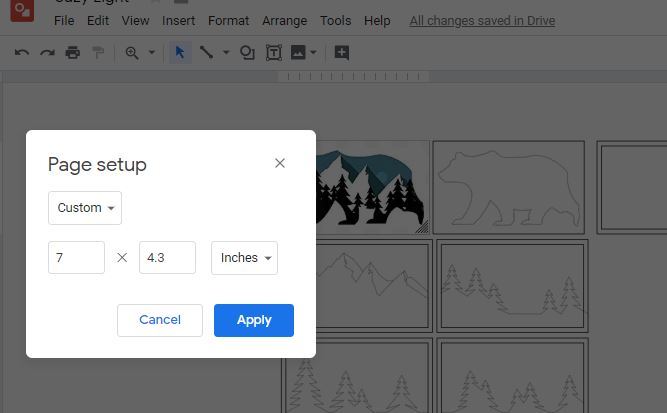Image resolution: width=667 pixels, height=413 pixels.
Task: Open the Insert menu
Action: click(179, 20)
